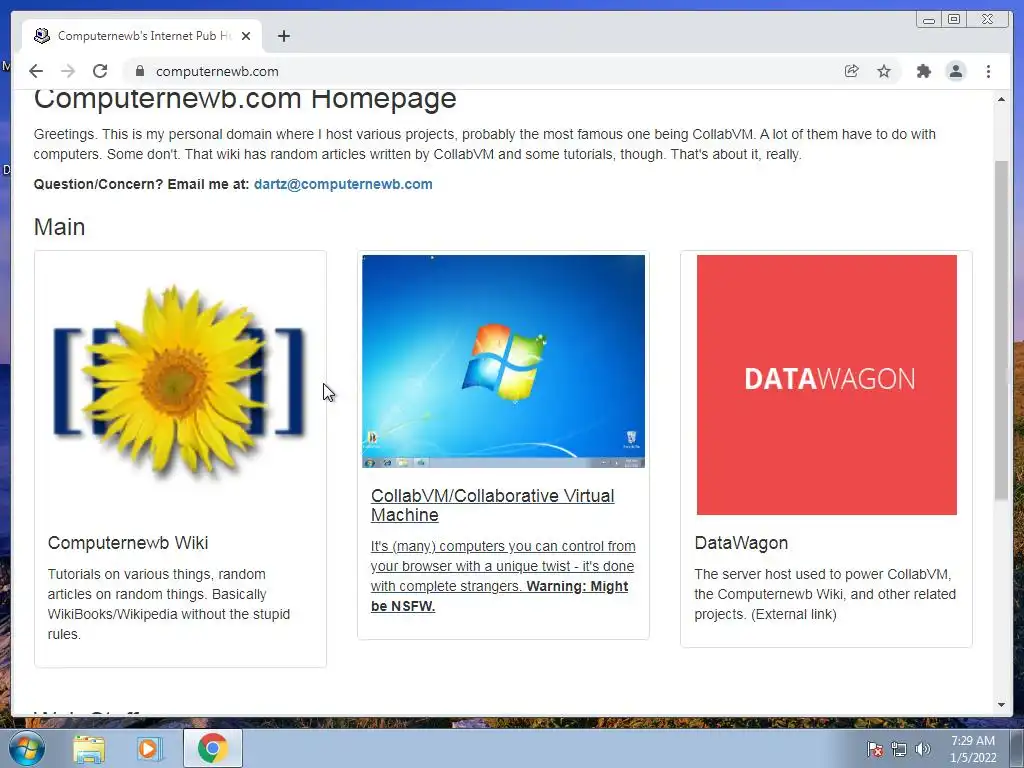The image size is (1024, 768).
Task: Open the Chrome profile avatar
Action: [x=955, y=71]
